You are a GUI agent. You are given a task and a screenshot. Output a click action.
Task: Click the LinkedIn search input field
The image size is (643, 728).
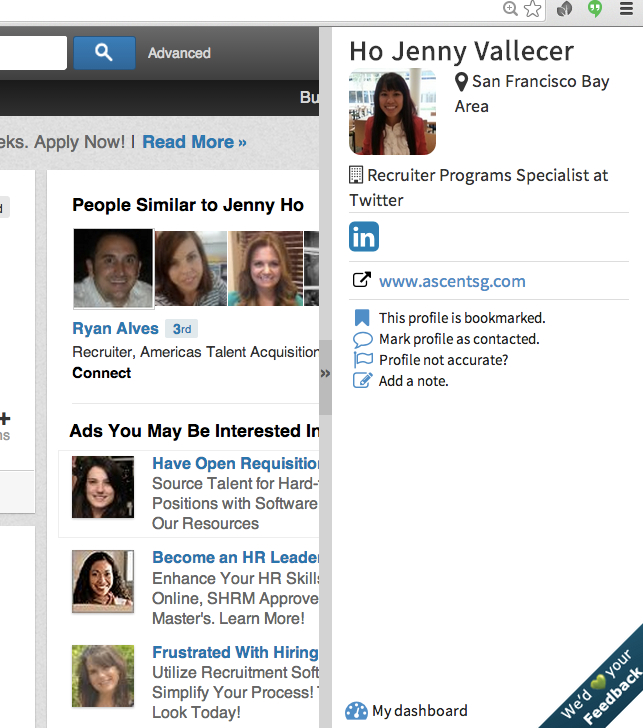pos(32,53)
